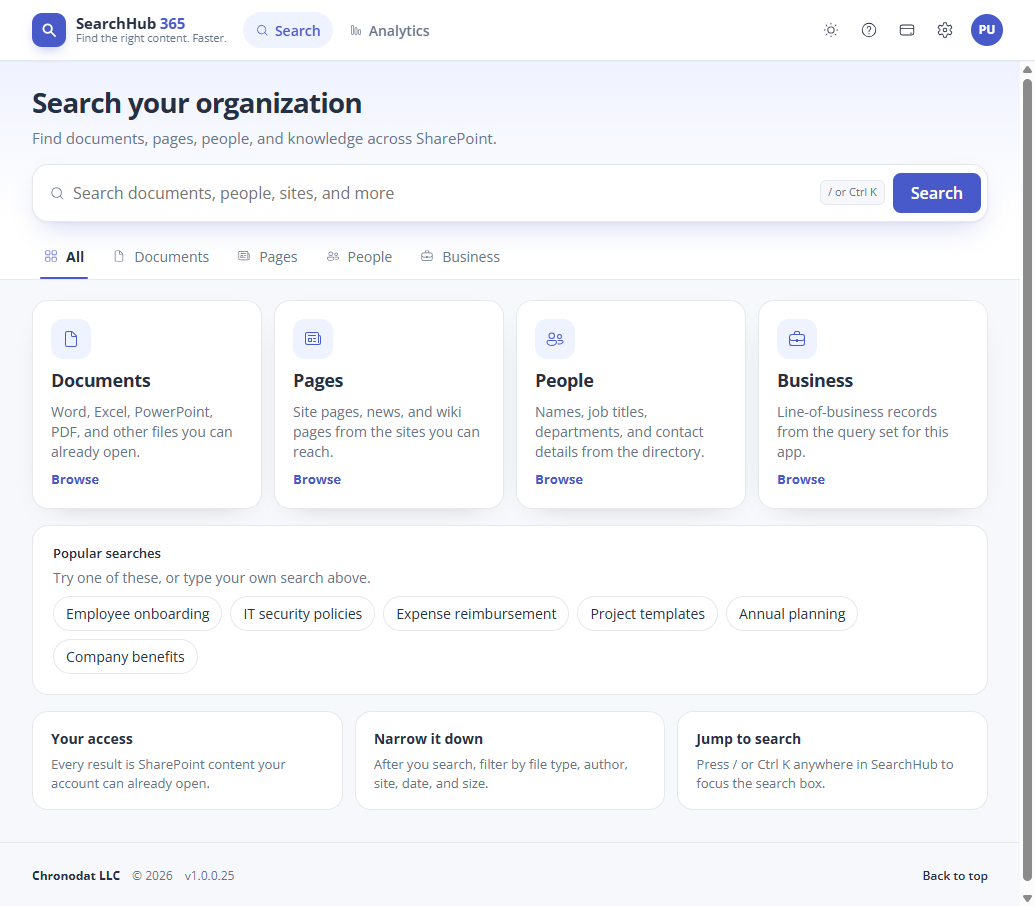Click the SearchHub 365 logo icon
Screen dimensions: 1035x906
[x=49, y=30]
